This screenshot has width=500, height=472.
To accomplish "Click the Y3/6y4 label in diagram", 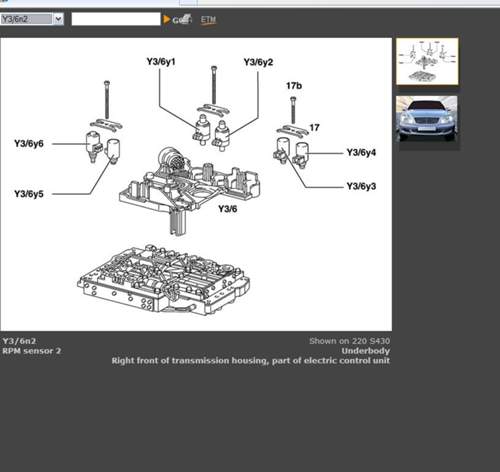I will (x=361, y=152).
